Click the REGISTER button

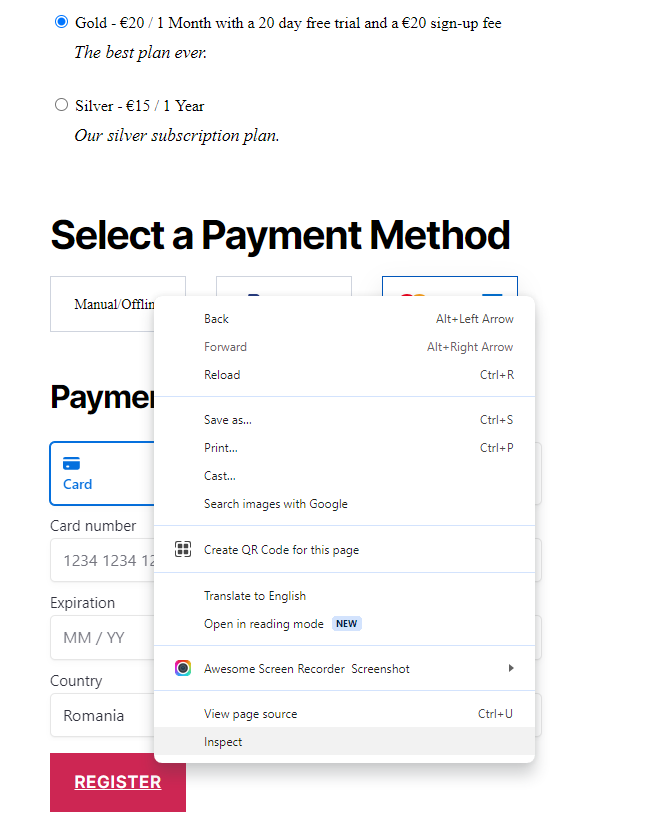117,782
